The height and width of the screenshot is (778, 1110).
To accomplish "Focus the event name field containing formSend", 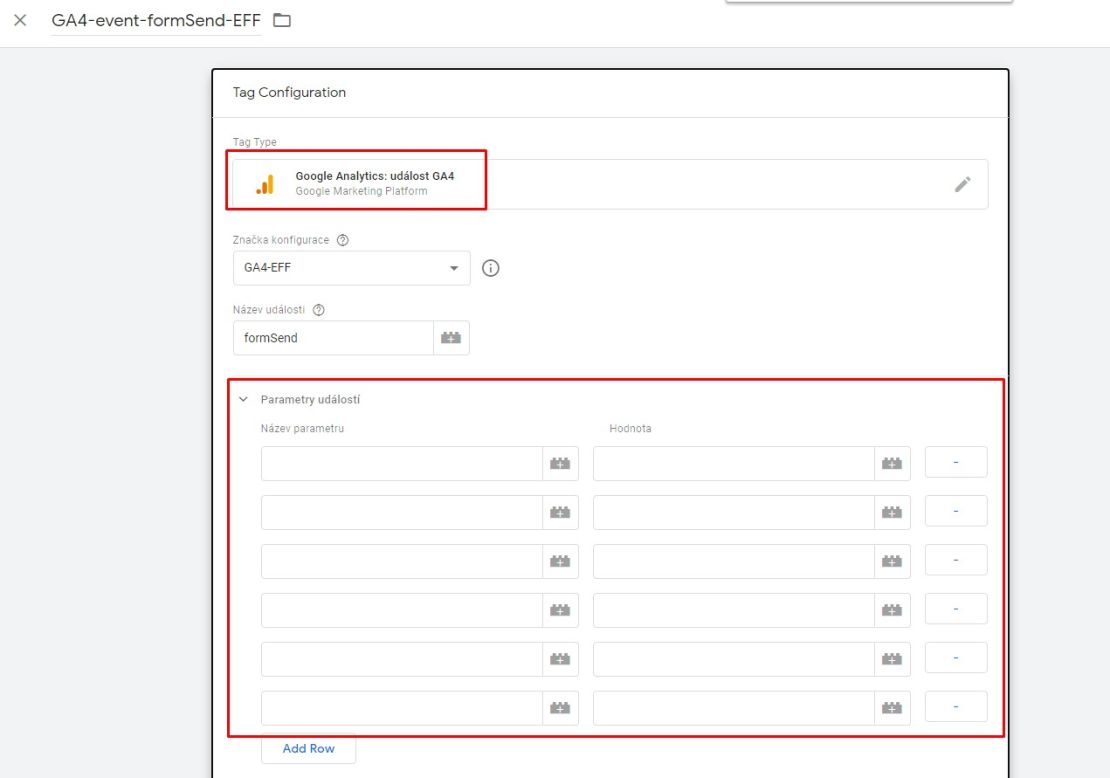I will coord(333,338).
